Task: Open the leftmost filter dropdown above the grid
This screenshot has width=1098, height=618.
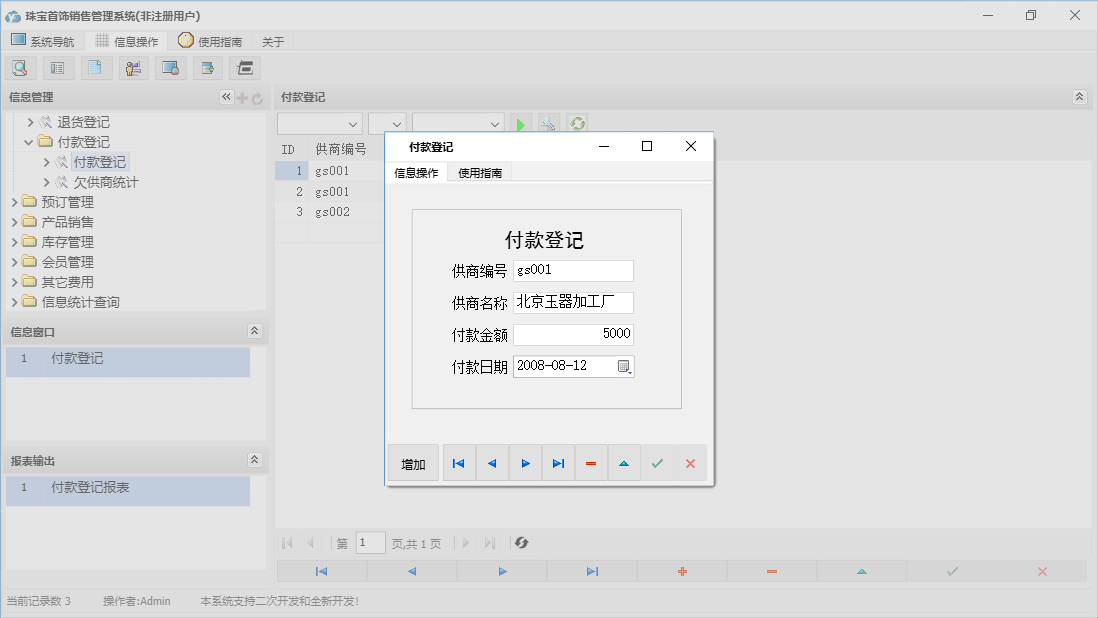Action: tap(319, 123)
